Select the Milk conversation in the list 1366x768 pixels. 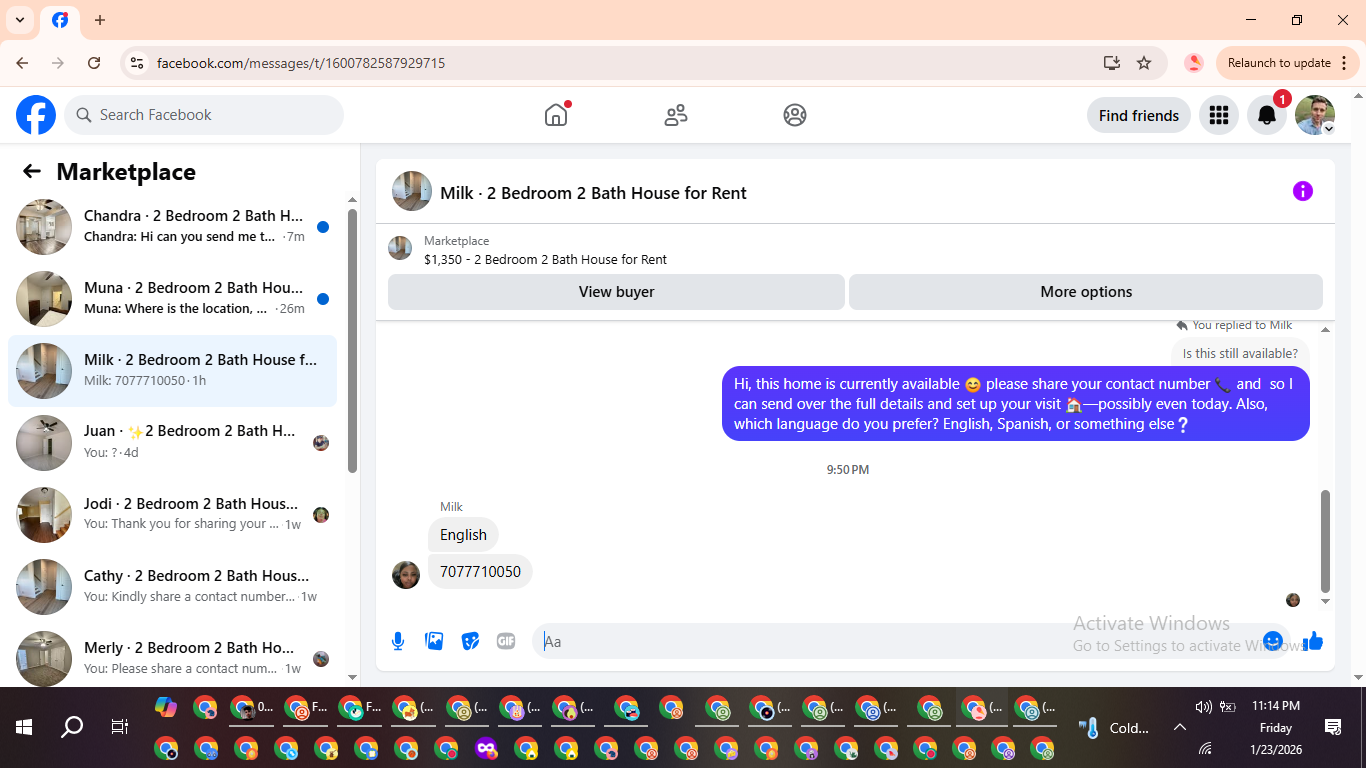(x=173, y=371)
